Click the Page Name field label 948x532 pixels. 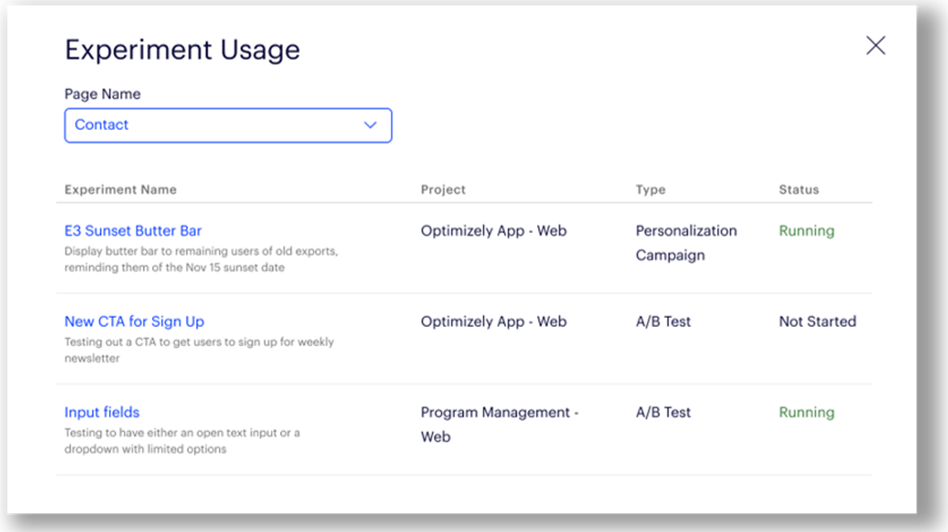pyautogui.click(x=102, y=94)
